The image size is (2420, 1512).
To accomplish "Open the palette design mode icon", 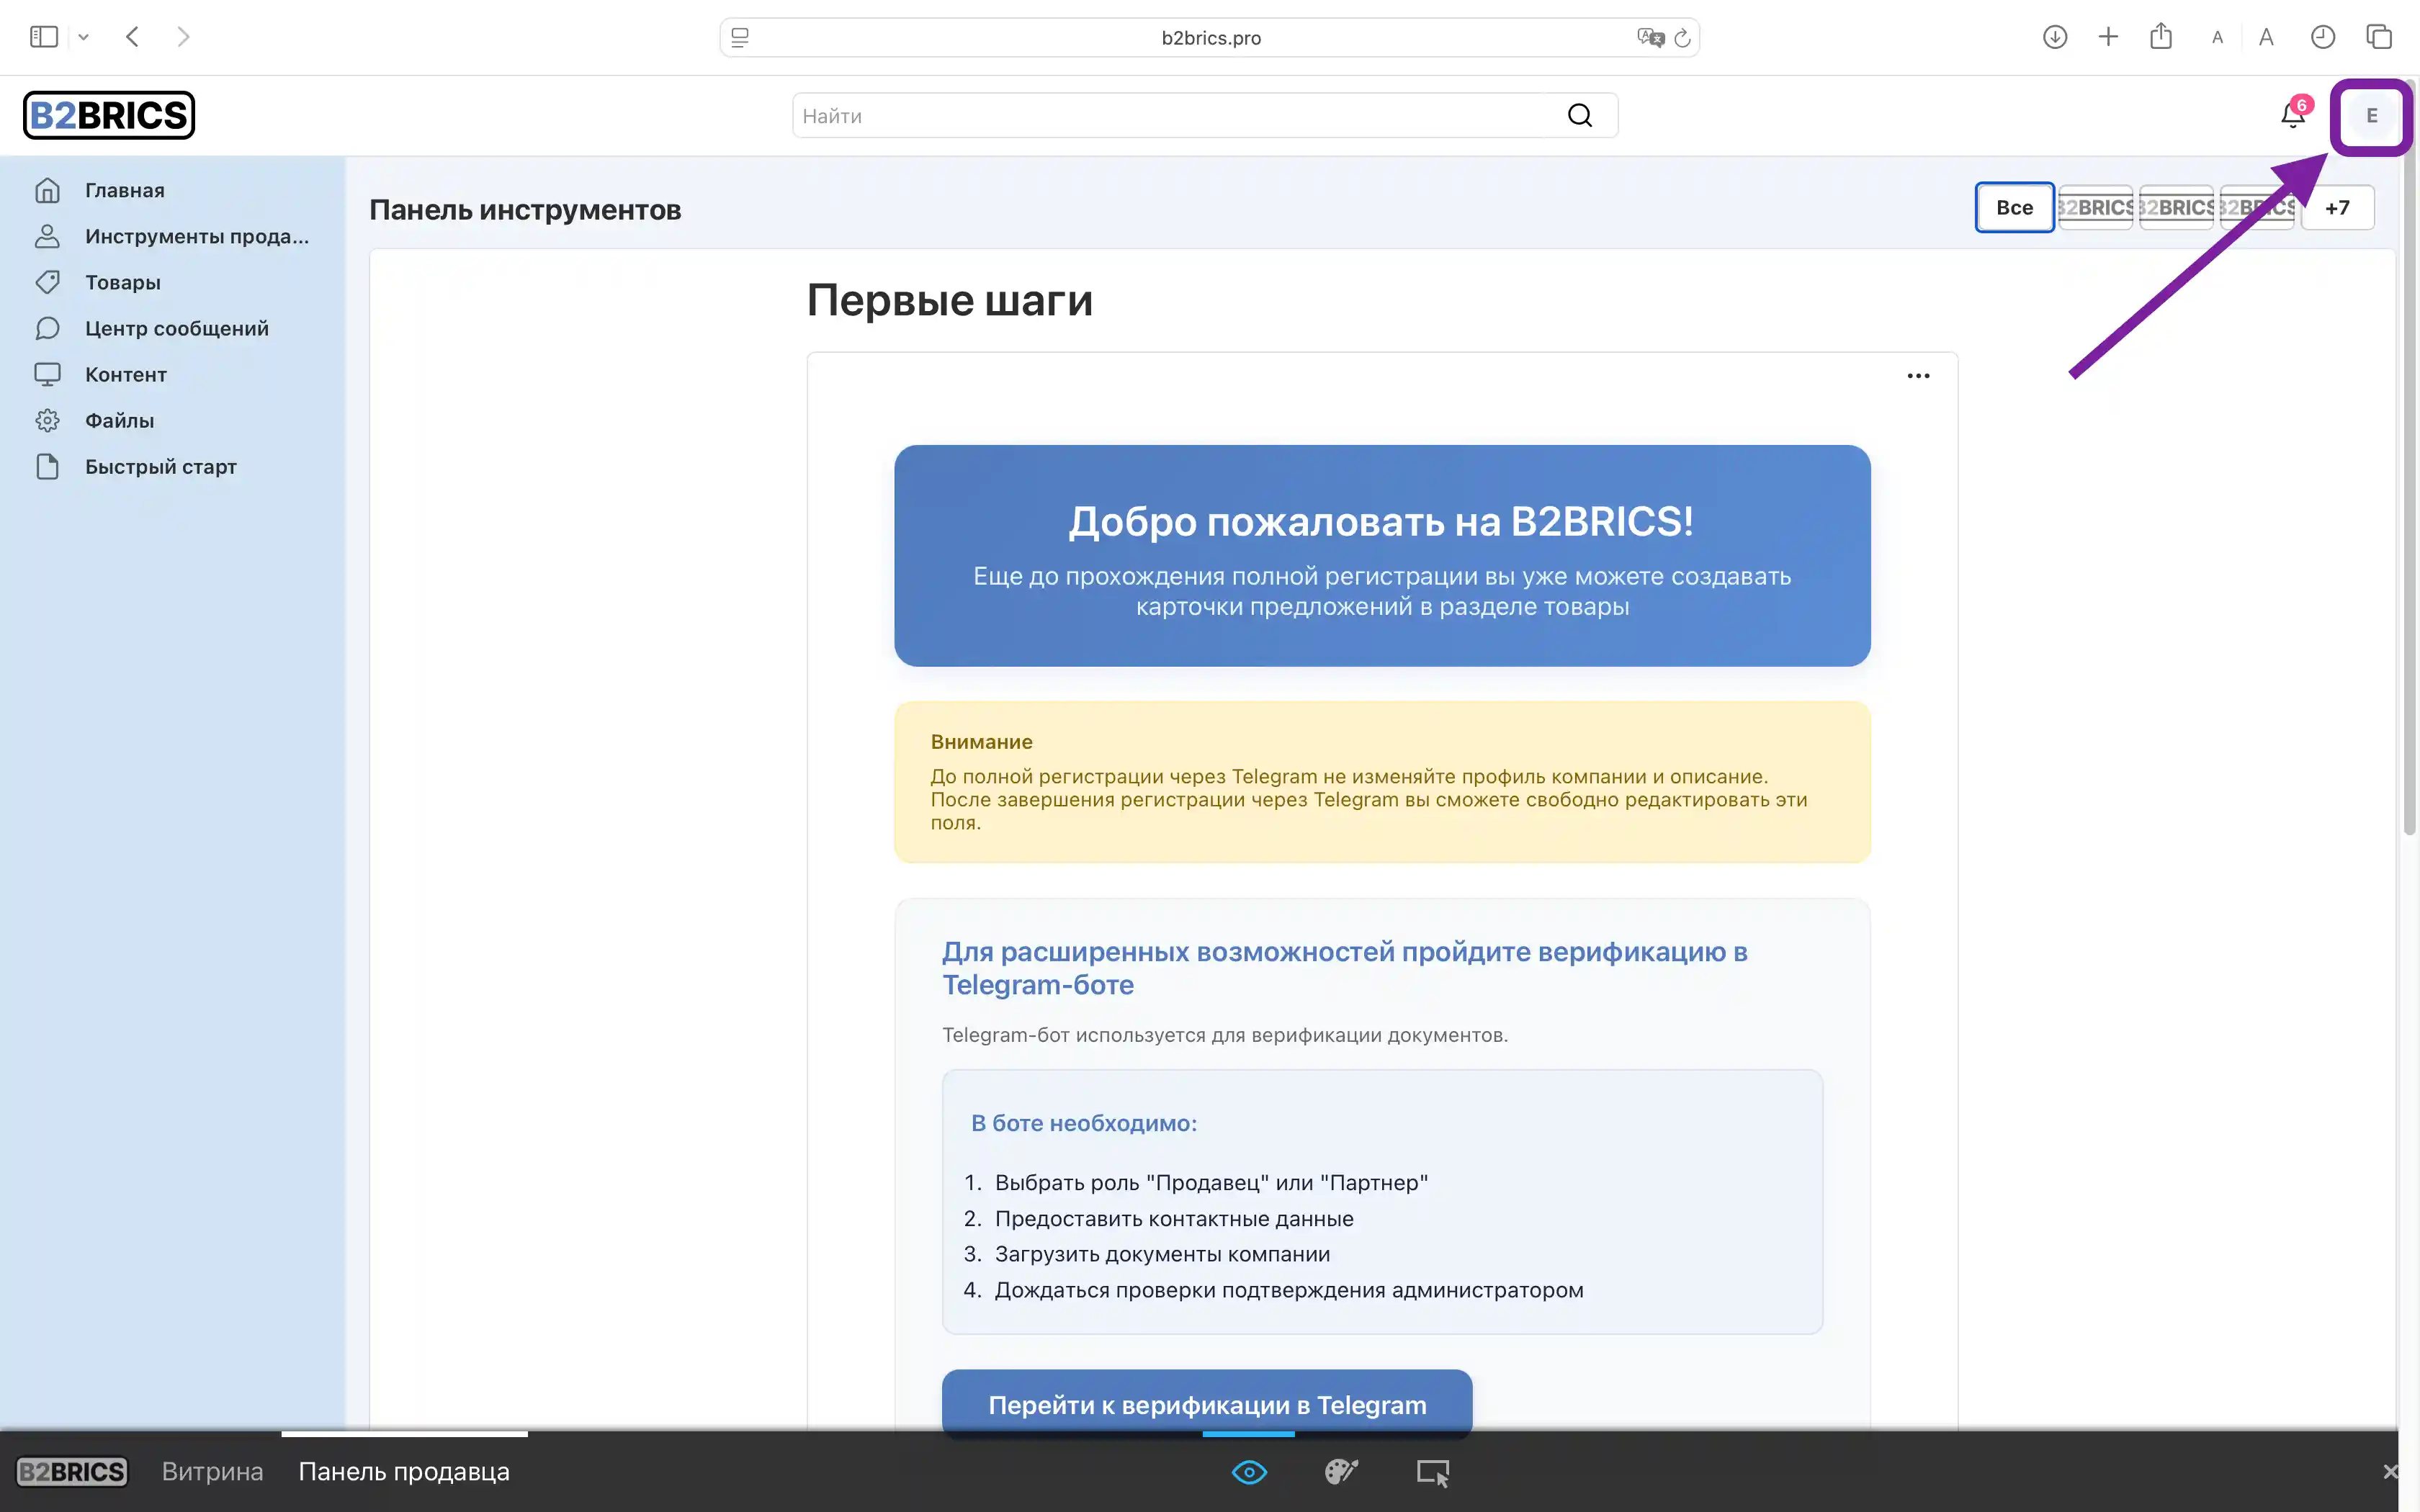I will click(1341, 1472).
